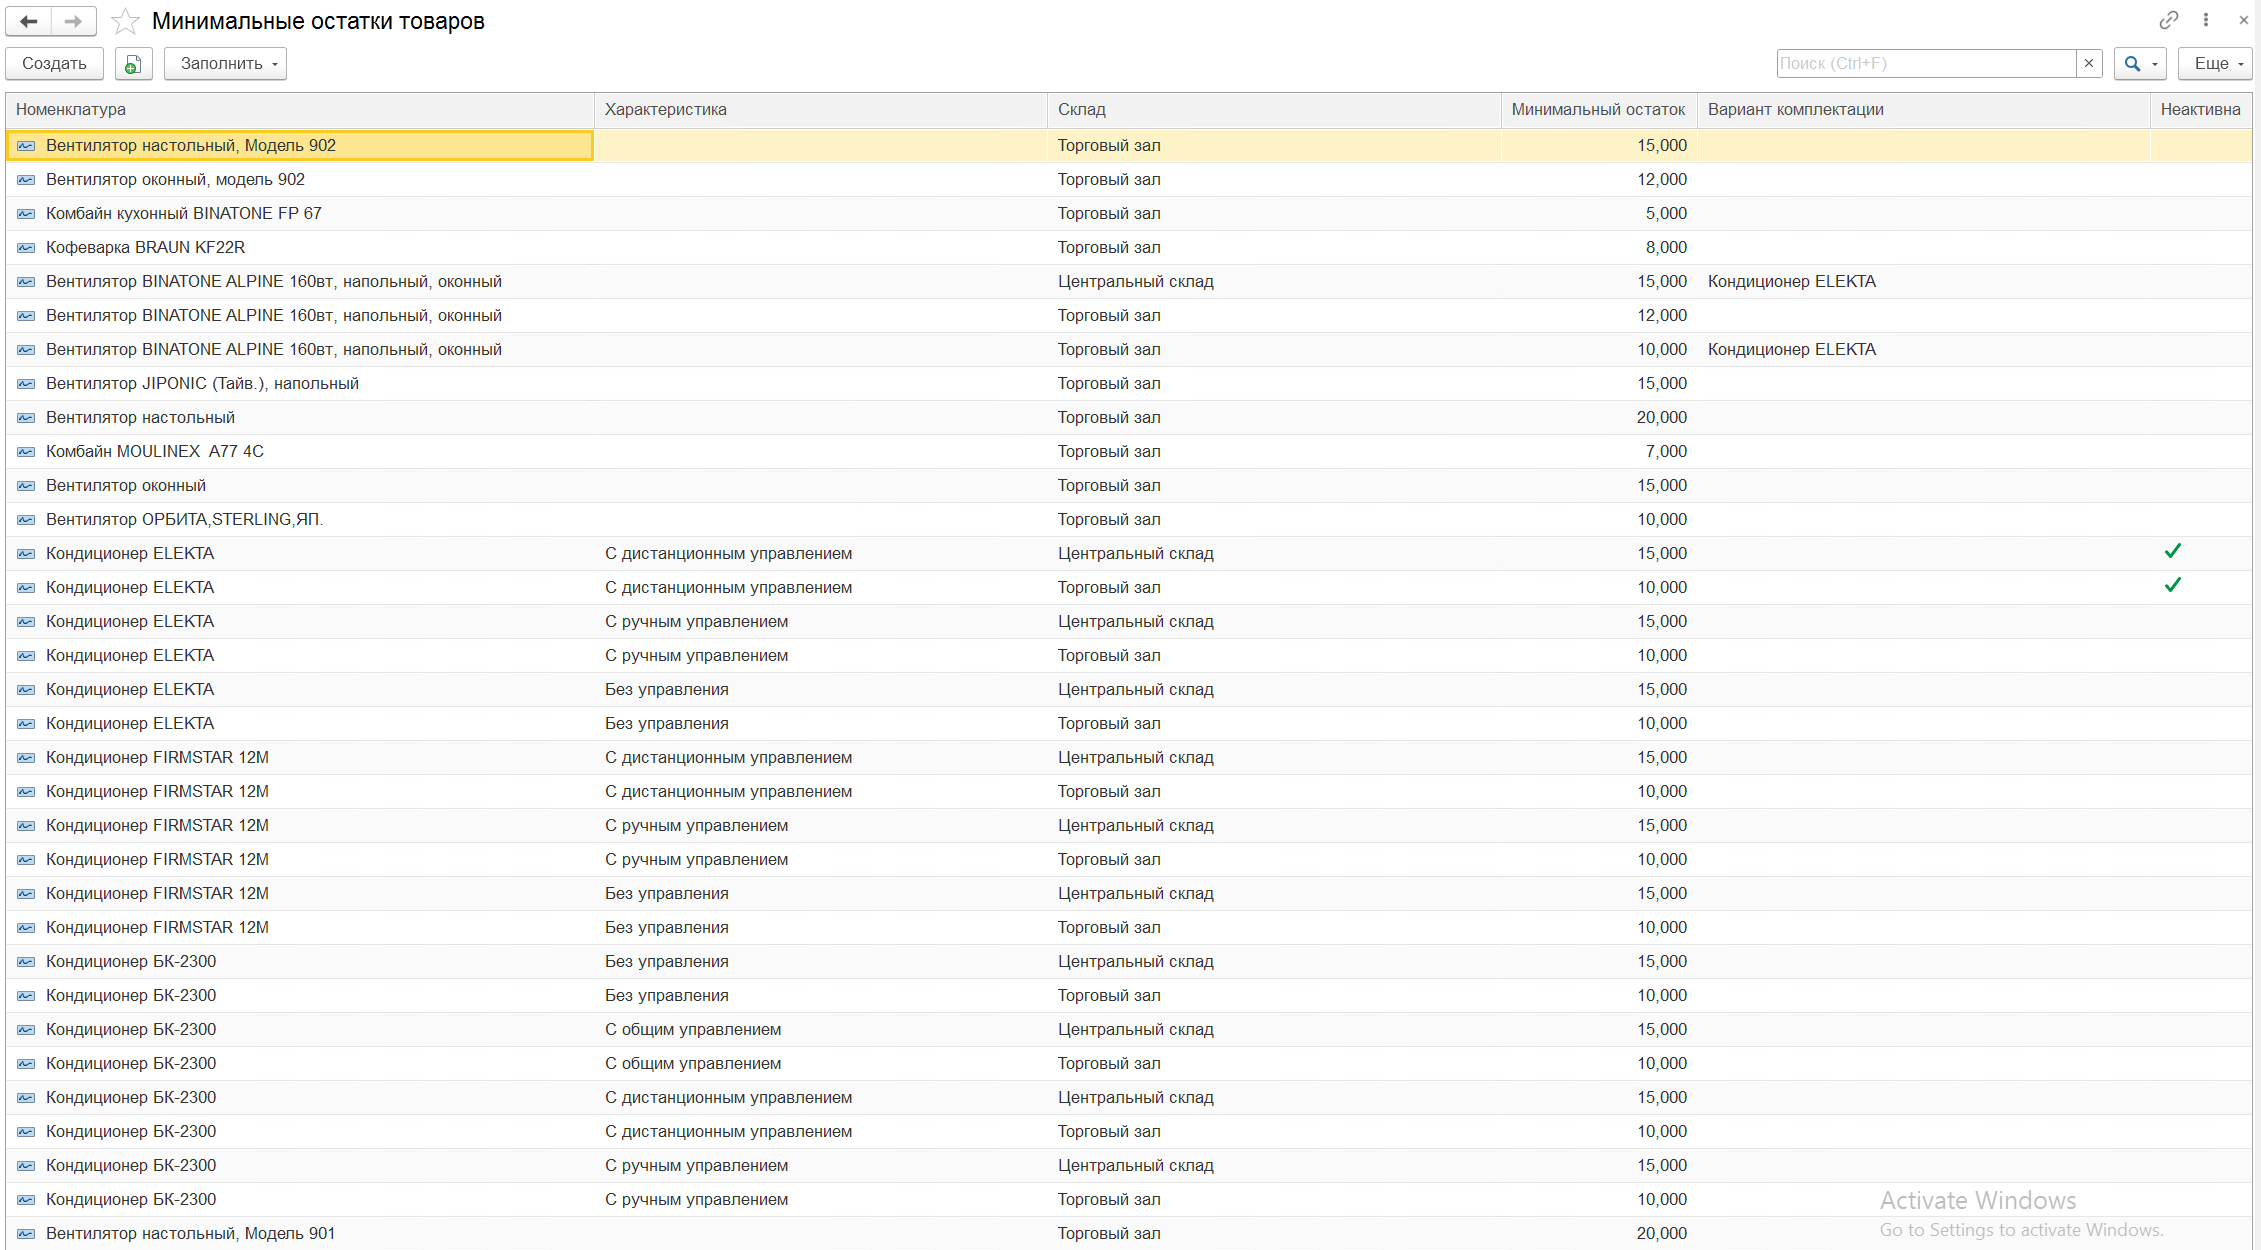Click Торговый зал cell of Комбайн MOULINEX A77 4C
Screen dimensions: 2261x1250
click(1109, 452)
